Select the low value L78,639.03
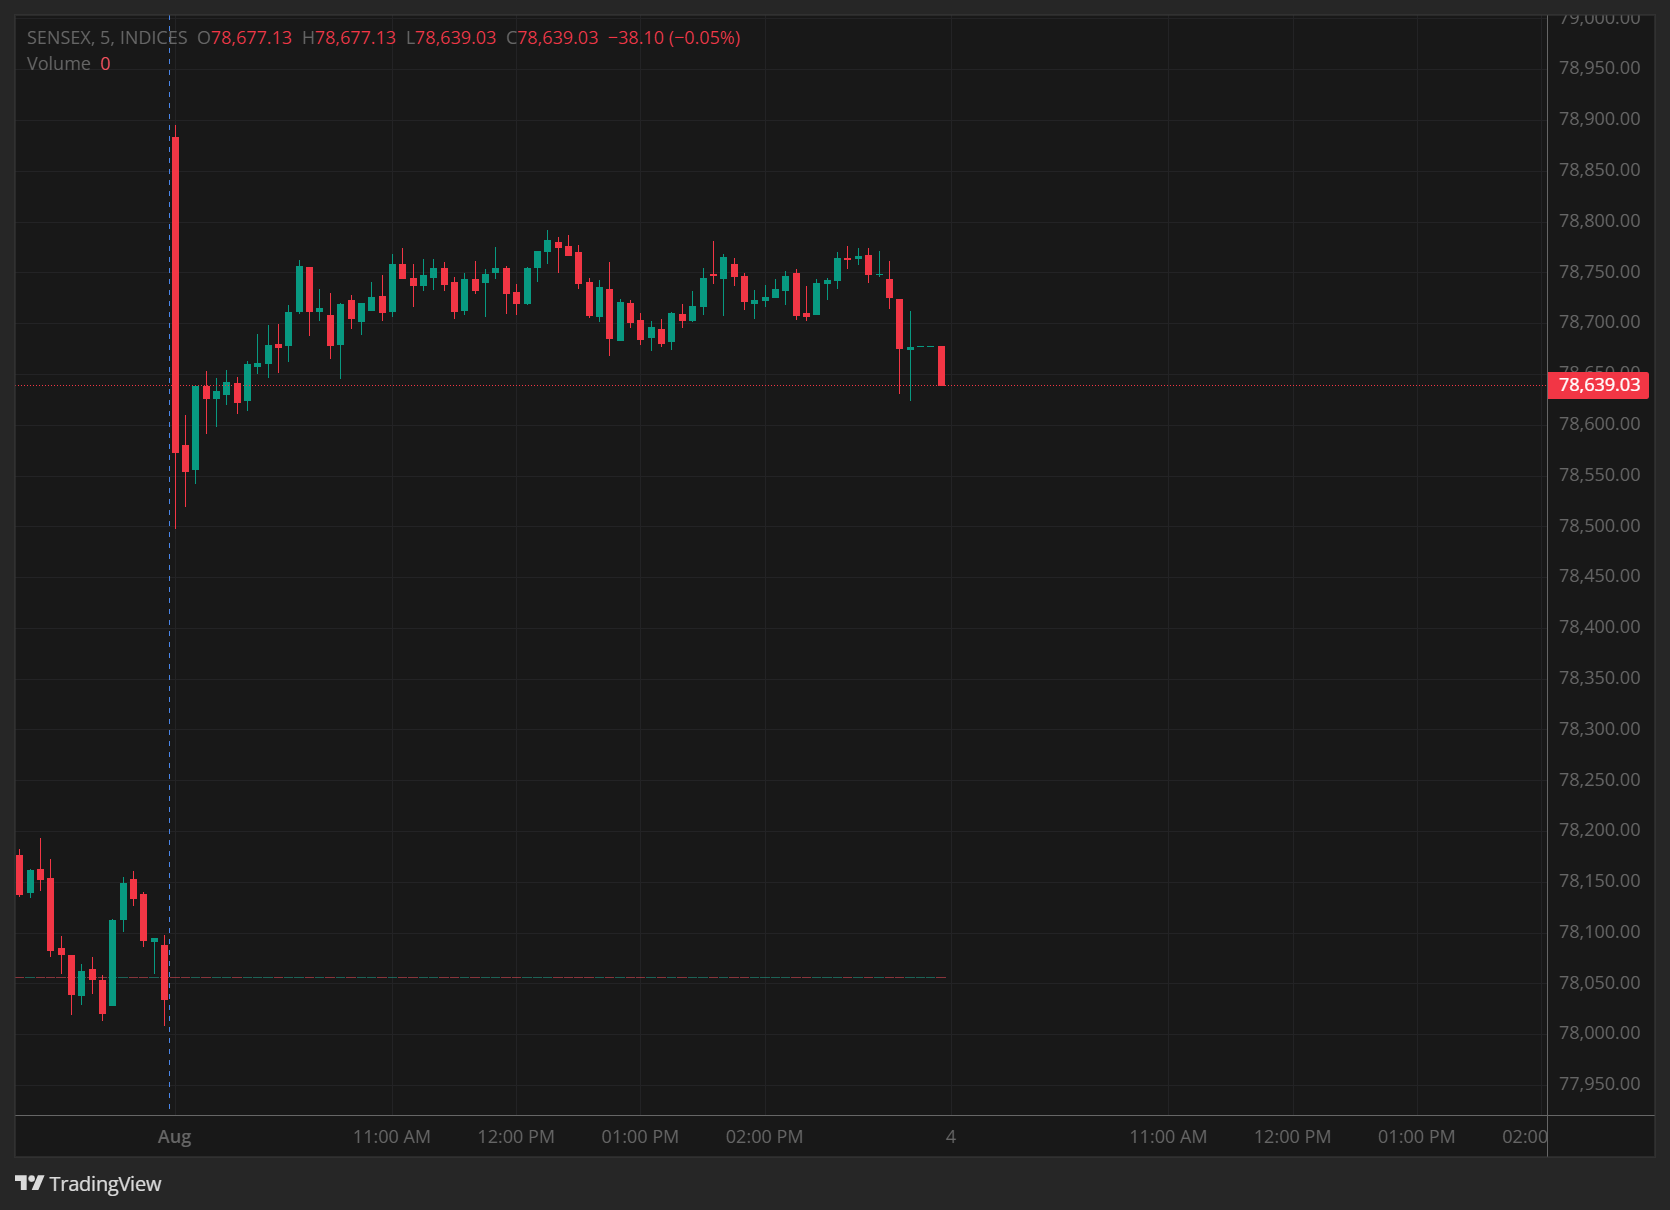Viewport: 1670px width, 1210px height. point(451,38)
